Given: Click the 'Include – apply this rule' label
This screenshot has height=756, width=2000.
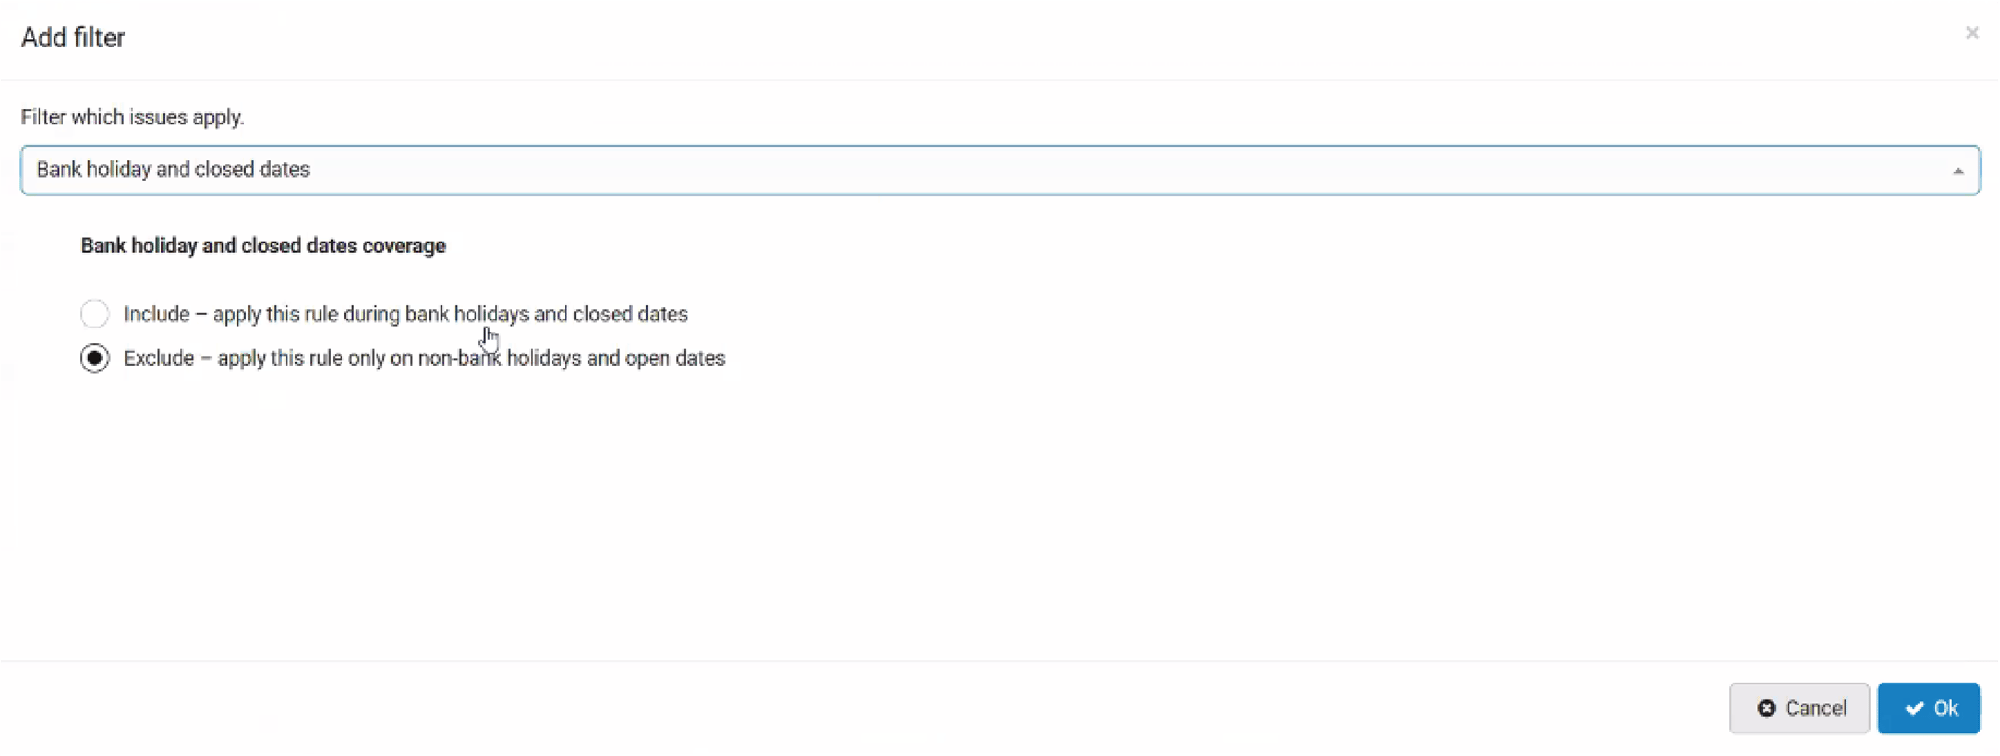Looking at the screenshot, I should [405, 314].
